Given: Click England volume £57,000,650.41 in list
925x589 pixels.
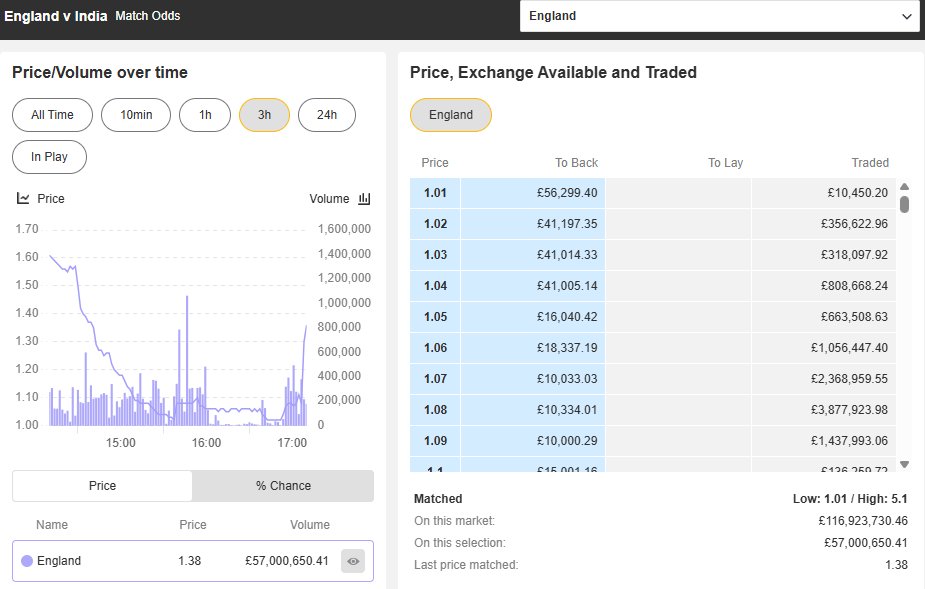Looking at the screenshot, I should pyautogui.click(x=287, y=561).
